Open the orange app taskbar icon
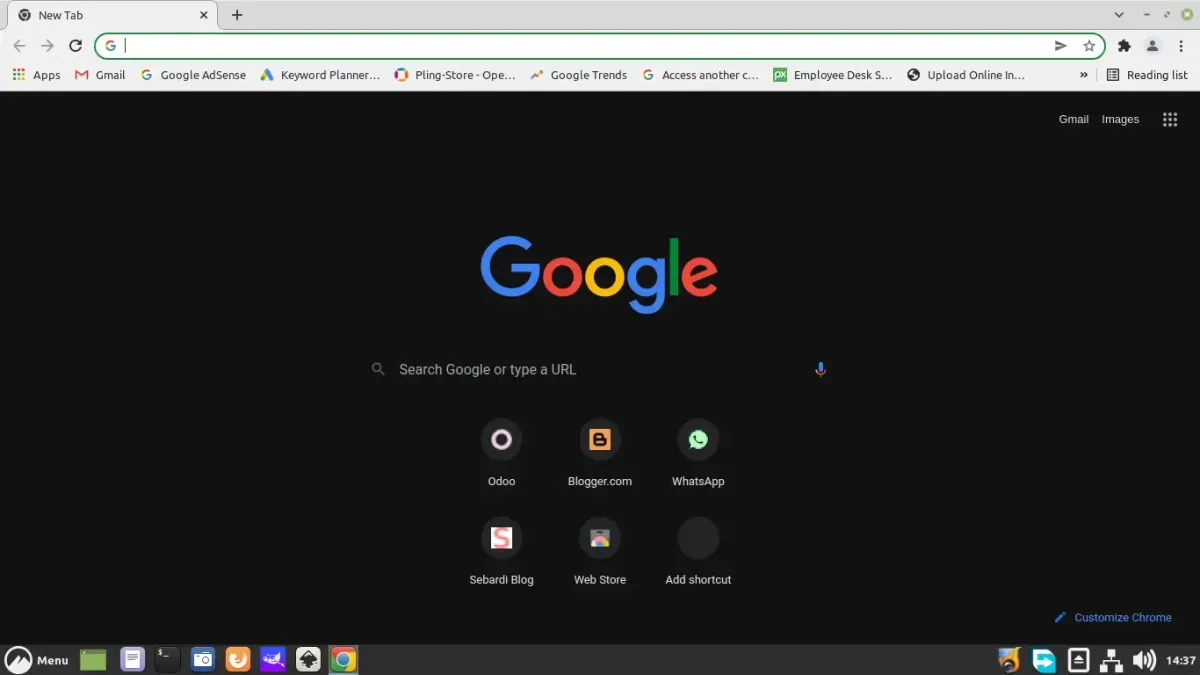This screenshot has width=1200, height=675. coord(238,660)
